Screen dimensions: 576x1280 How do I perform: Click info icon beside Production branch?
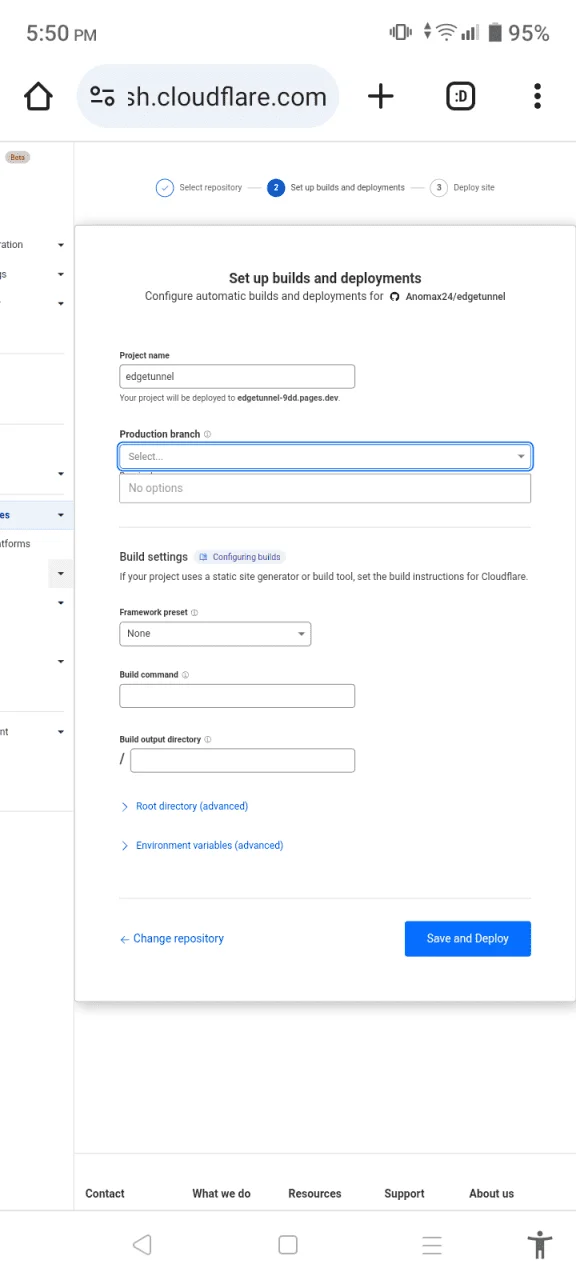tap(208, 435)
